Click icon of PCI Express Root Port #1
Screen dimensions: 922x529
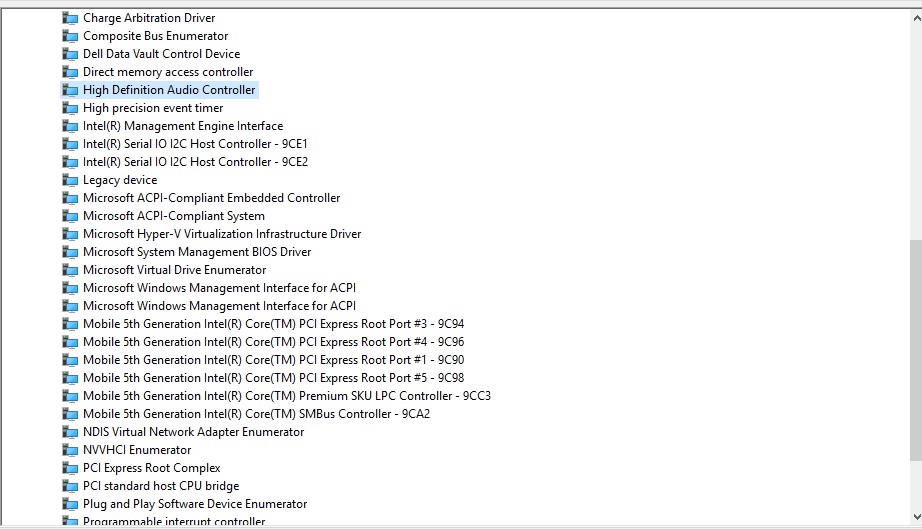tap(70, 360)
